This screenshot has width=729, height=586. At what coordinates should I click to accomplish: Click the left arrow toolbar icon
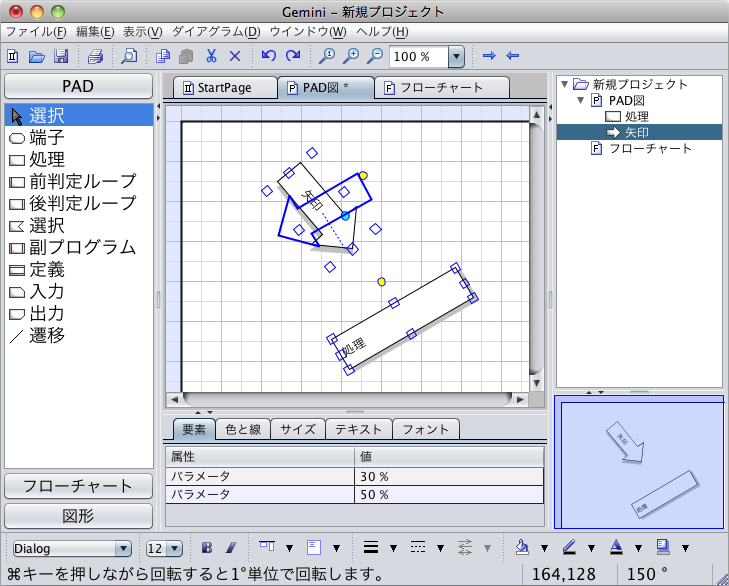[512, 56]
